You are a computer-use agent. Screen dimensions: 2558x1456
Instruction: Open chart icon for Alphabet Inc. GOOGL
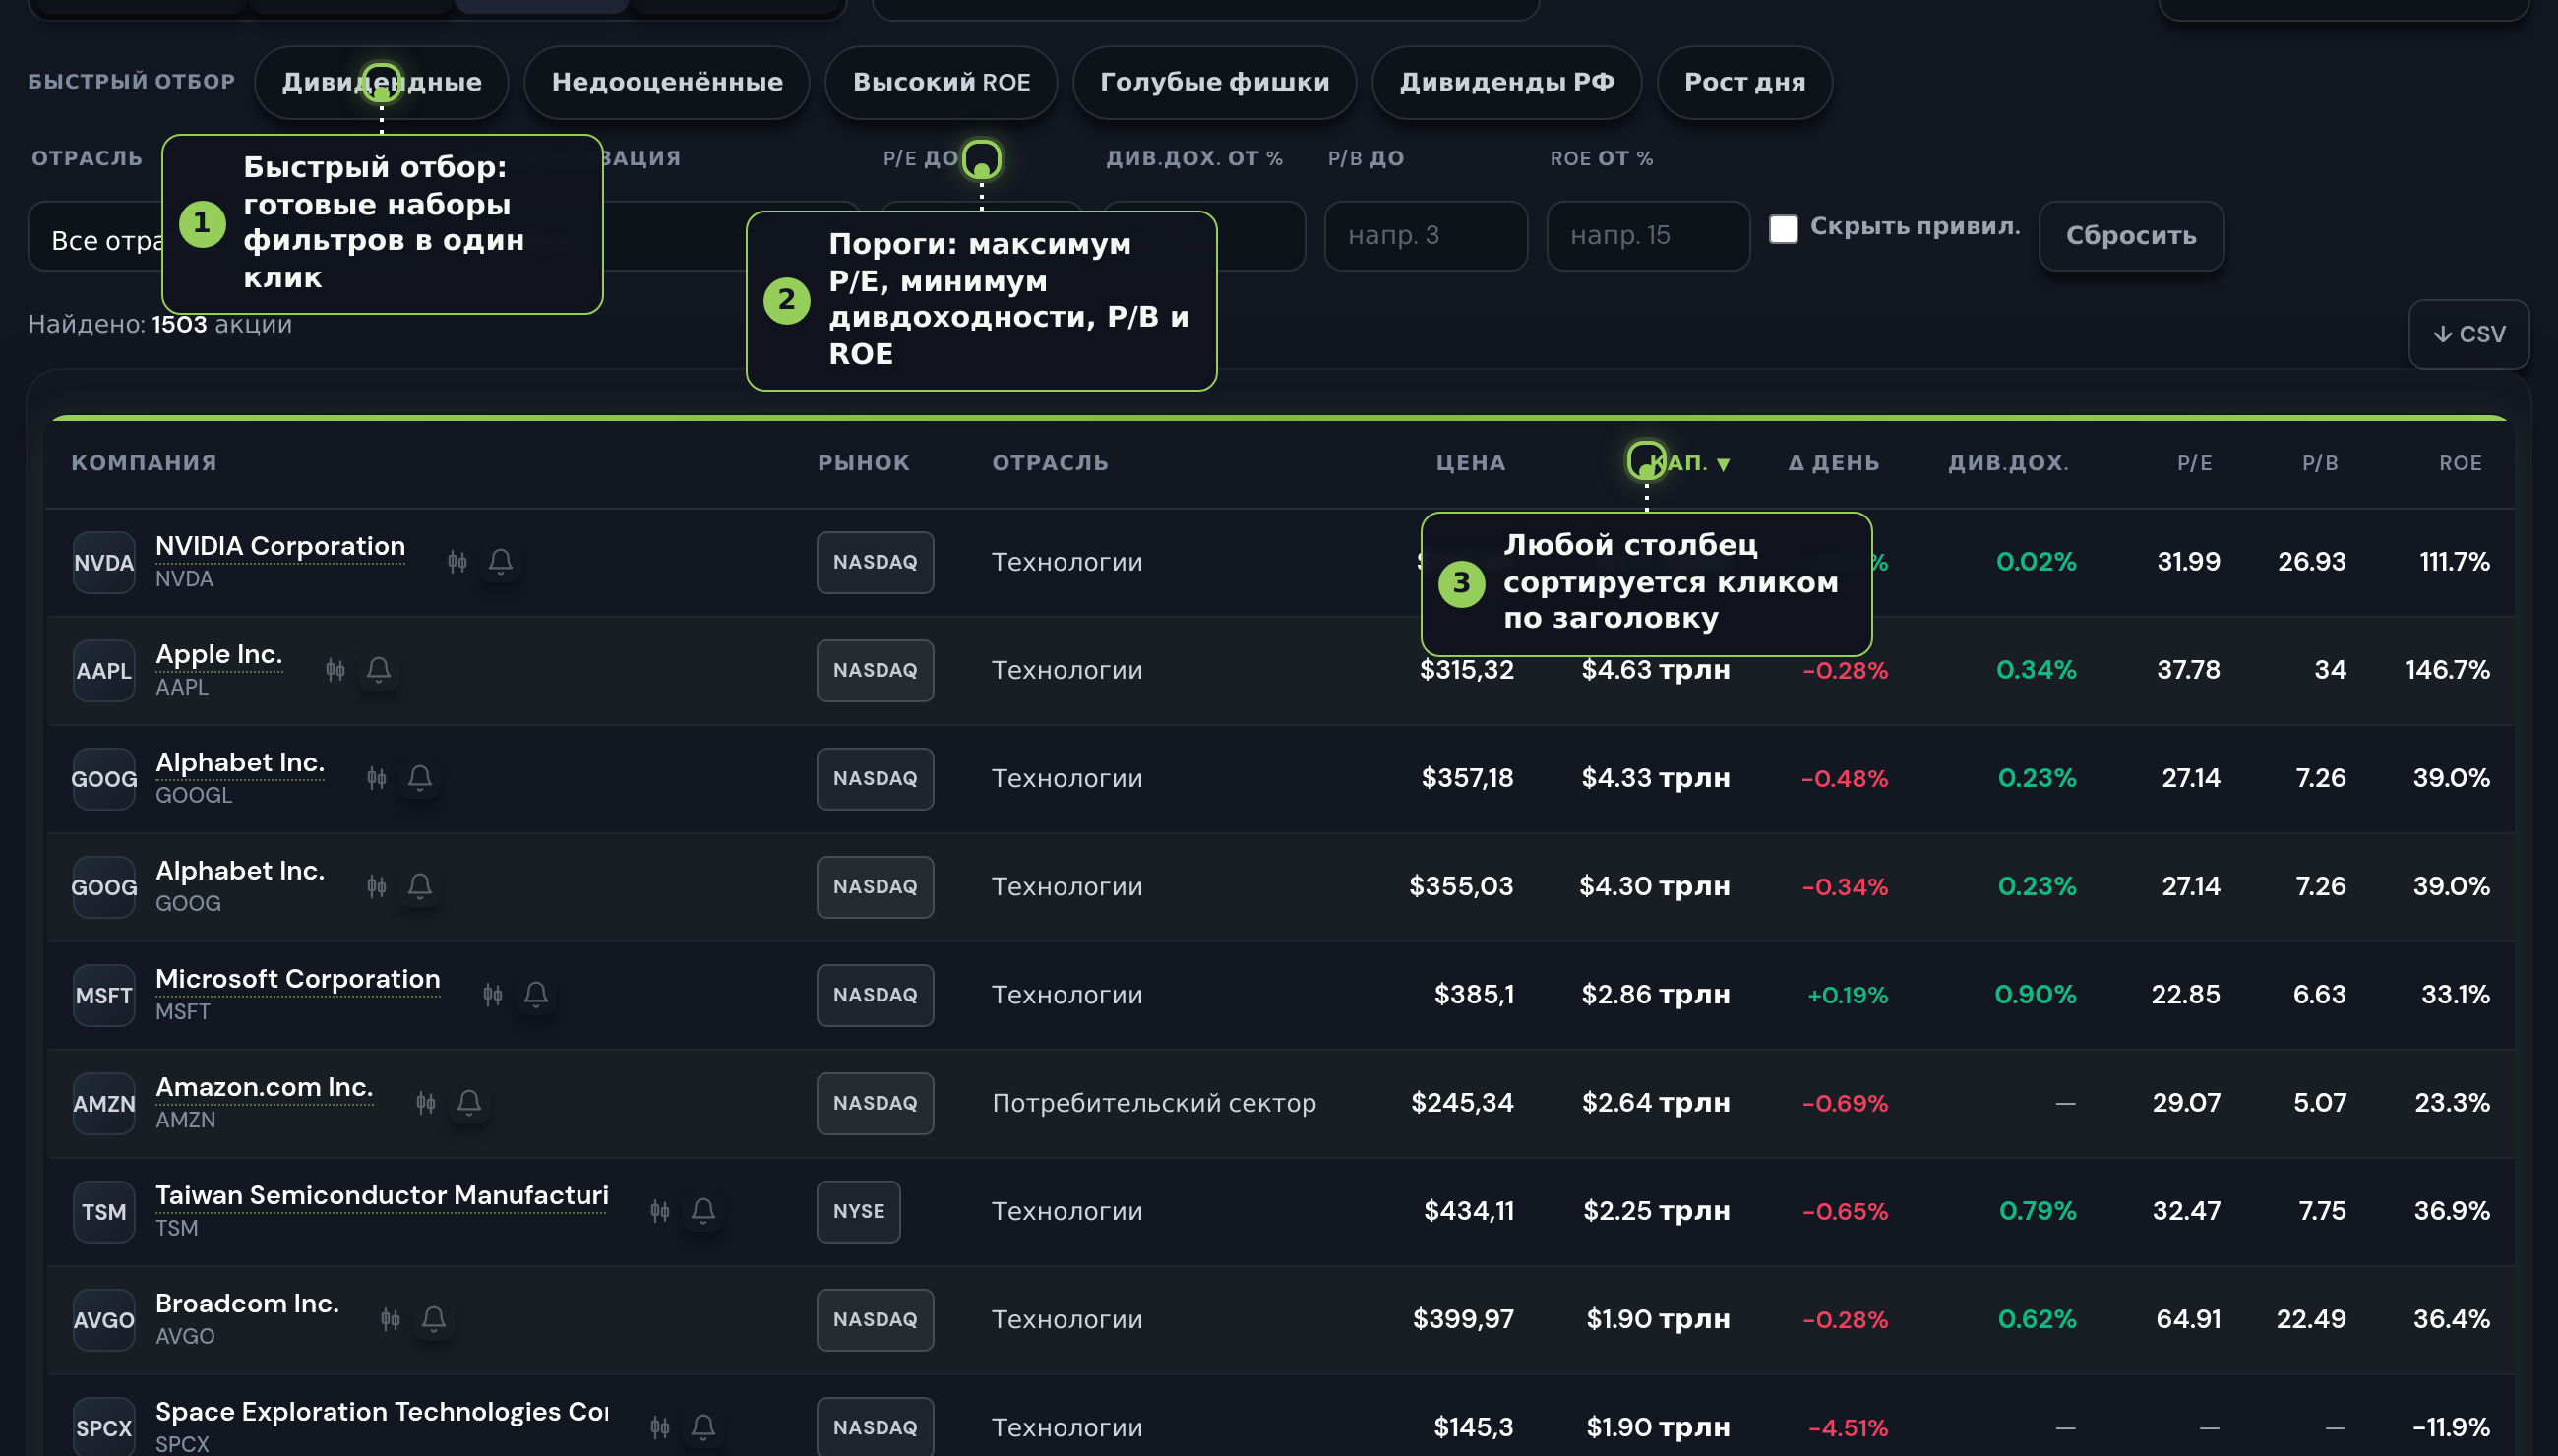click(x=376, y=778)
